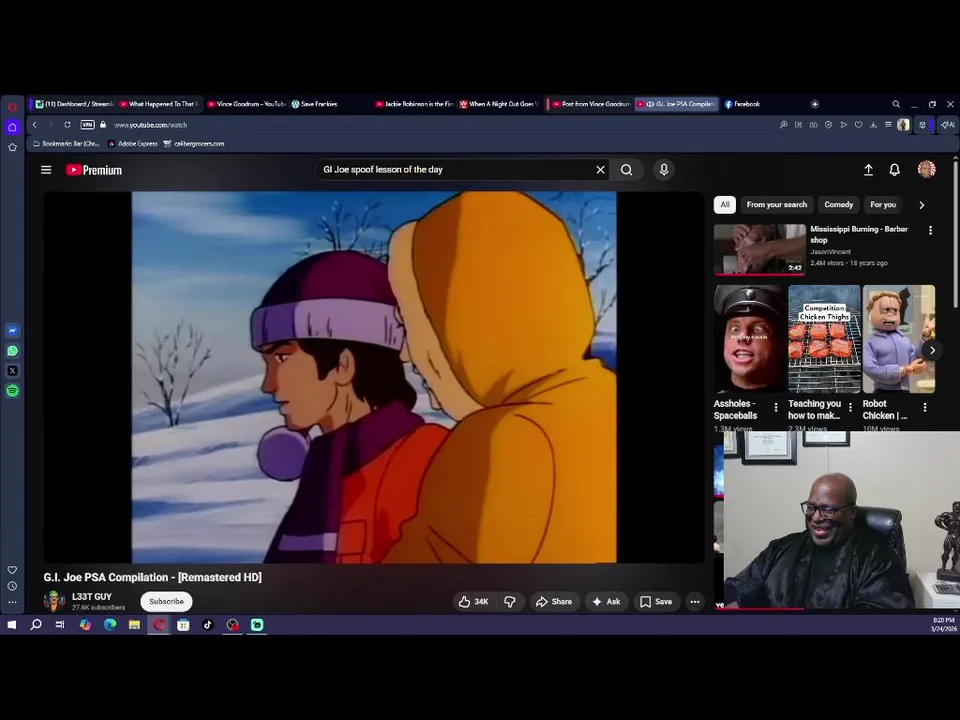The height and width of the screenshot is (720, 960).
Task: Like the video with thumbs-up 34K
Action: point(474,602)
